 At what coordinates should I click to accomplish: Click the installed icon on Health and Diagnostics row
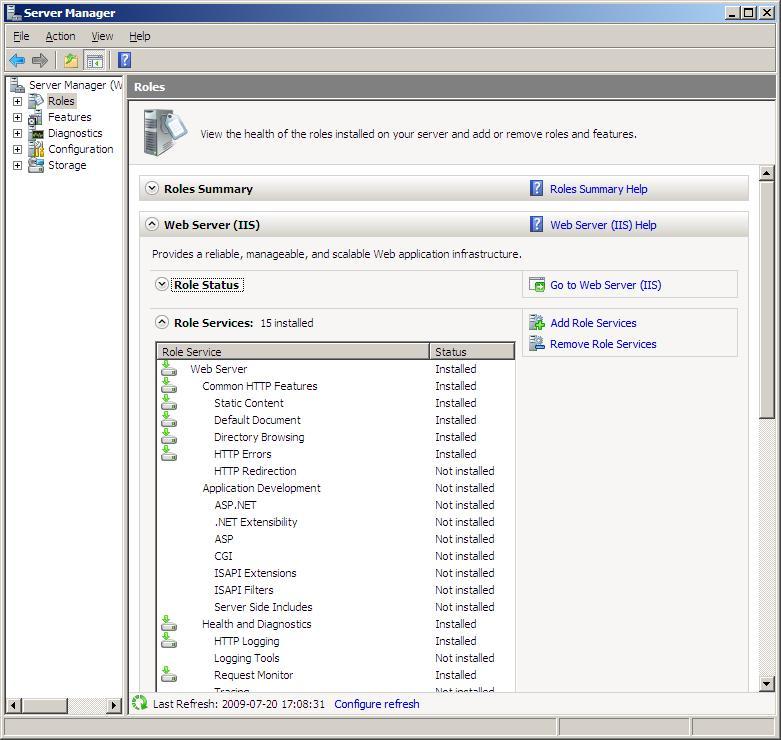[x=169, y=623]
